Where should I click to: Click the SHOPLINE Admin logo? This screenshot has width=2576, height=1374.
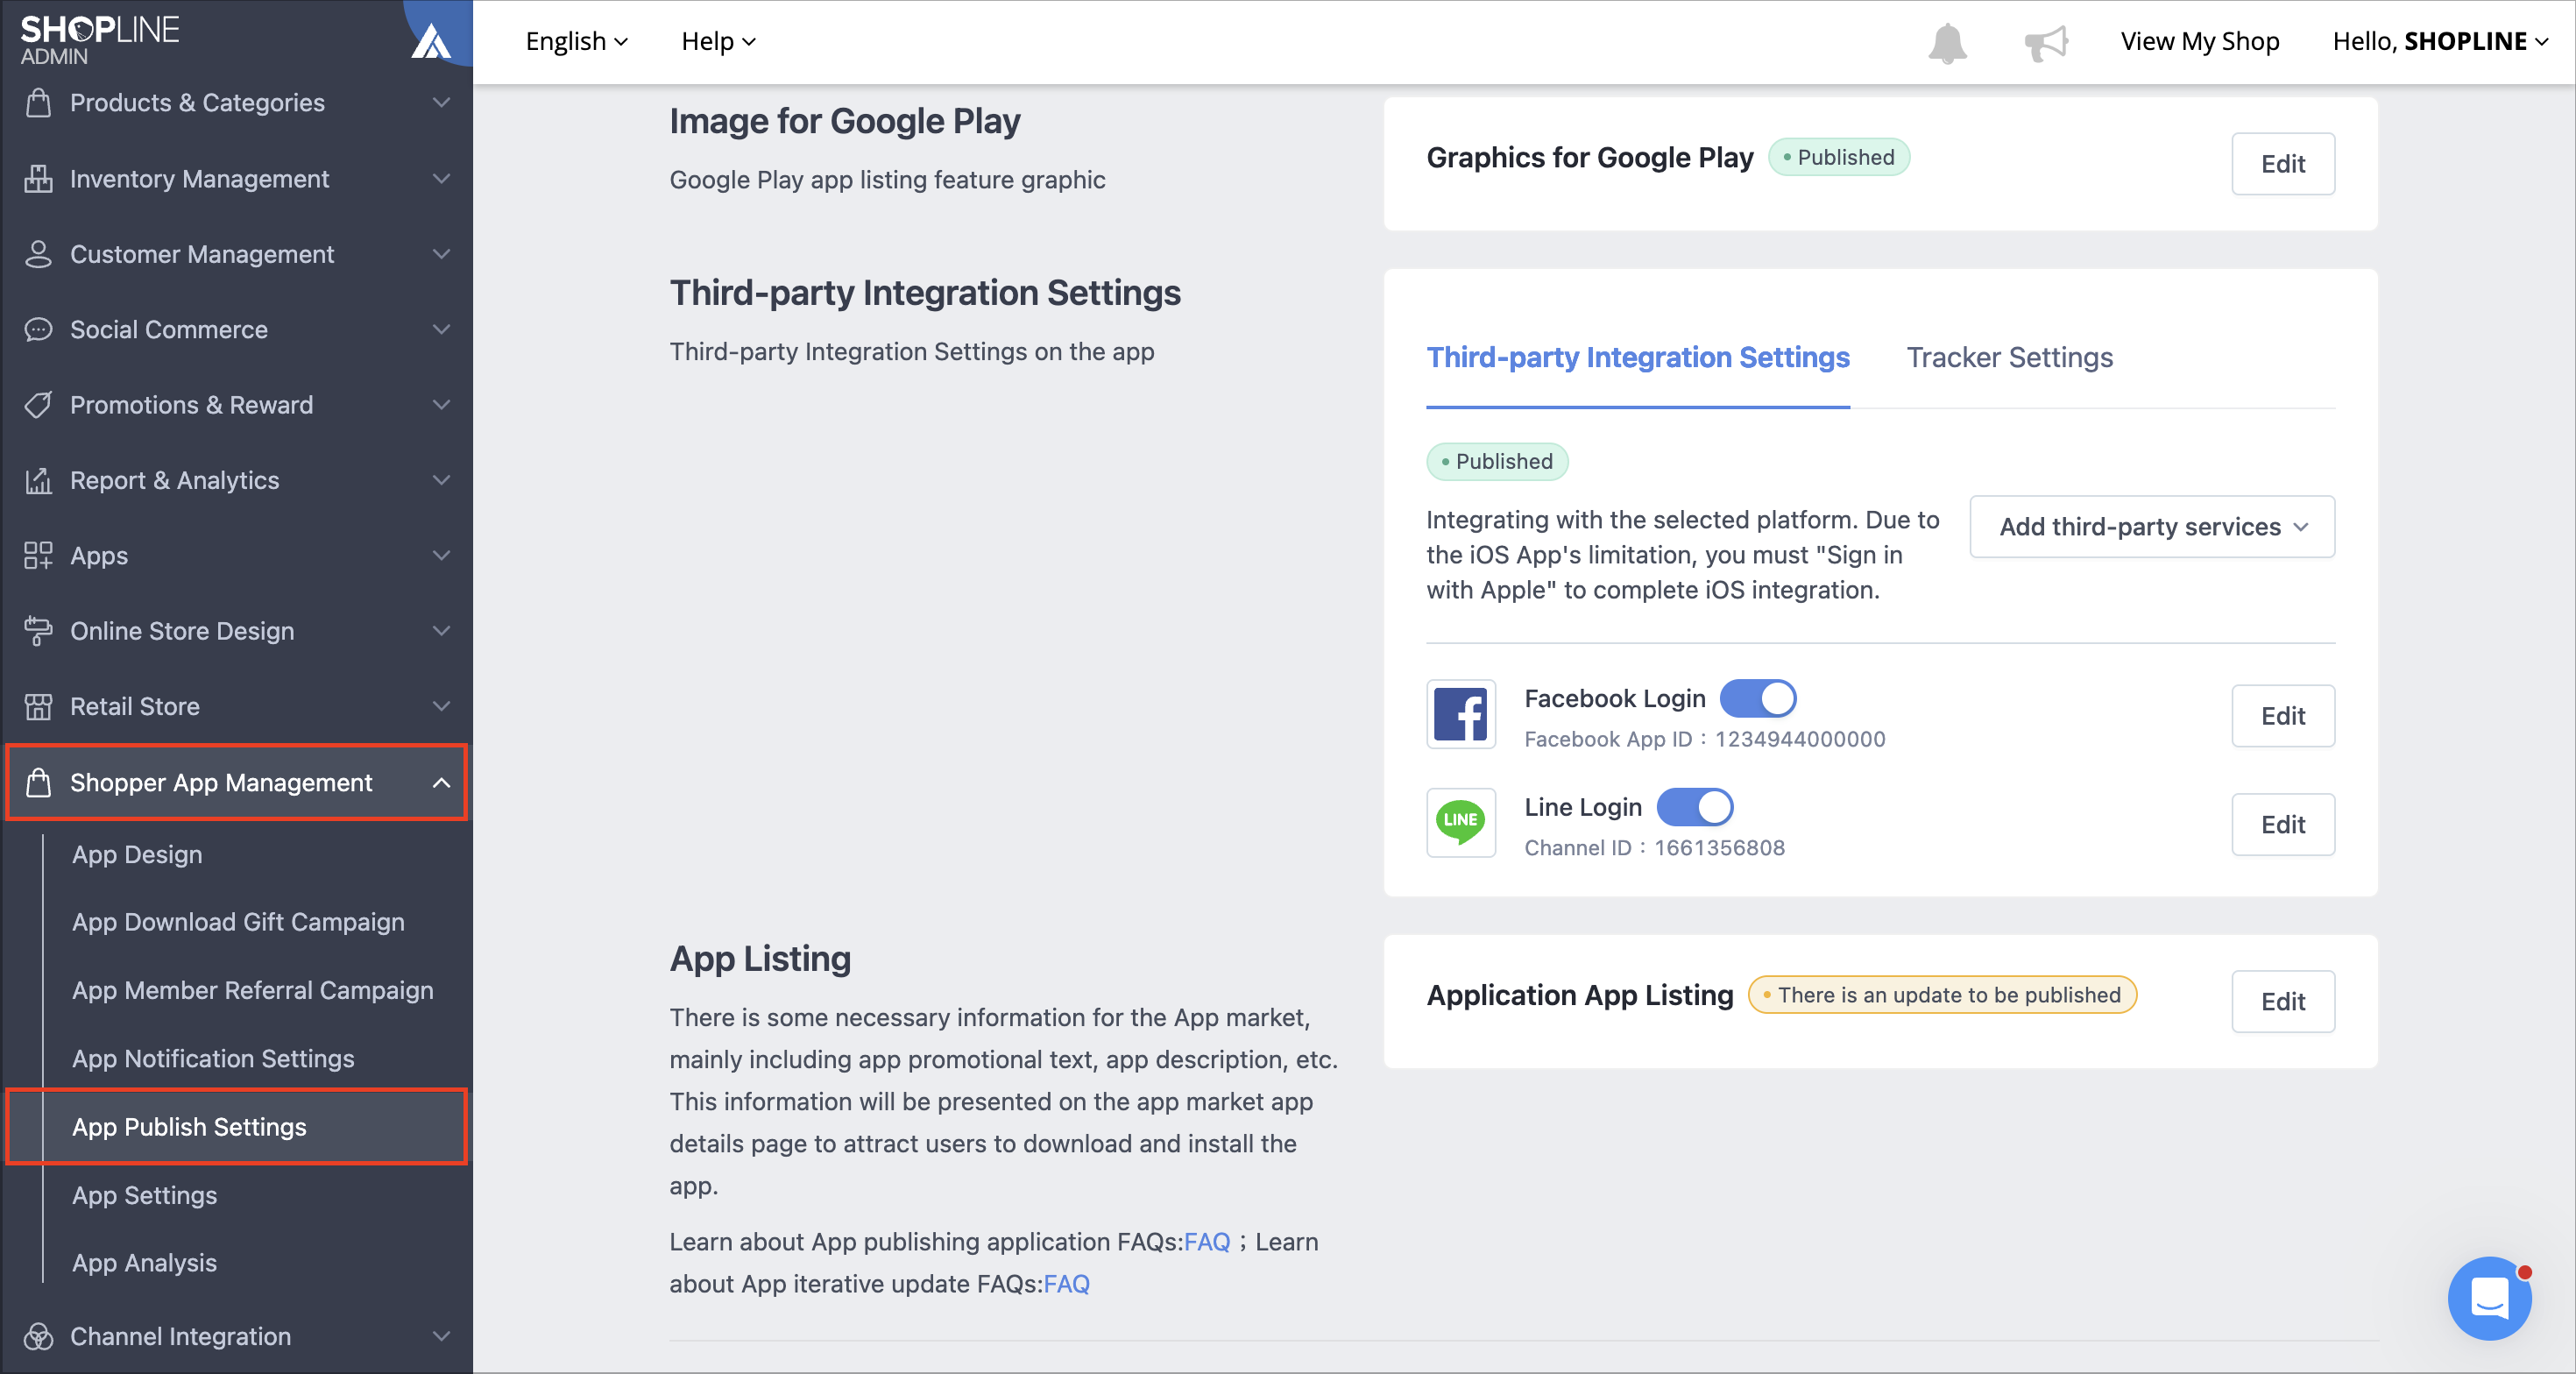click(99, 40)
